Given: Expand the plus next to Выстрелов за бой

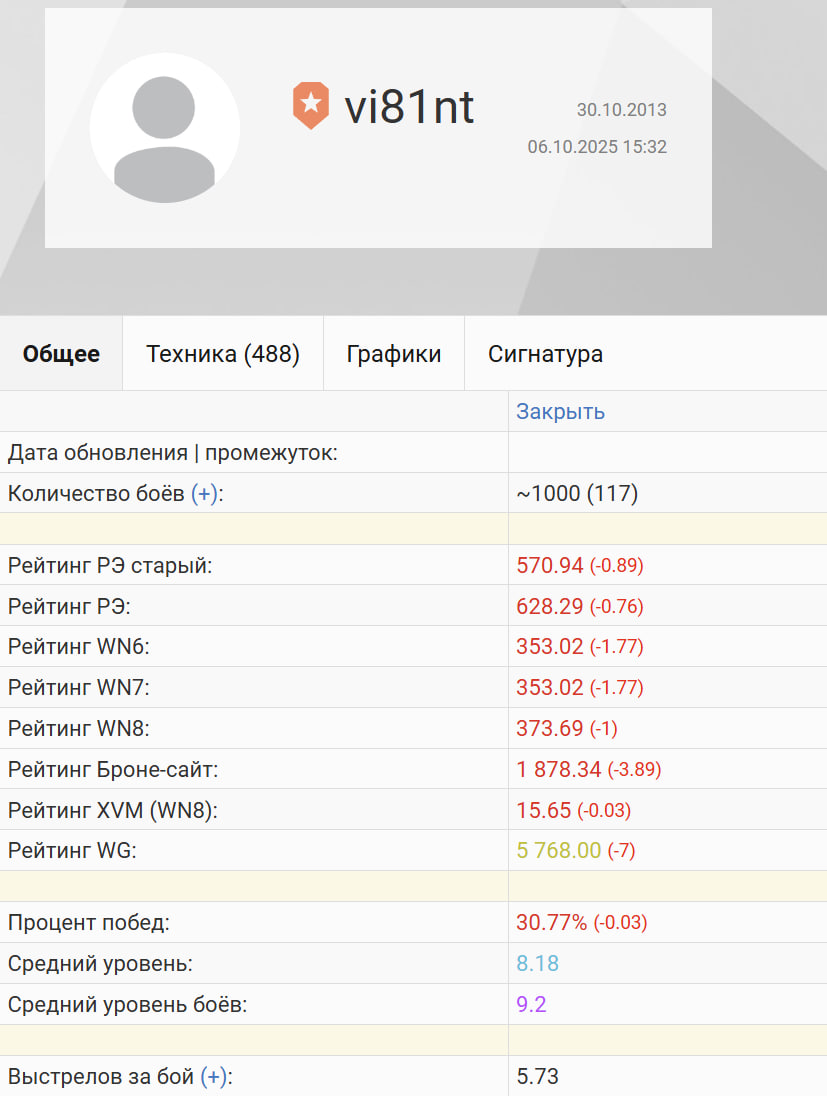Looking at the screenshot, I should [x=213, y=1077].
